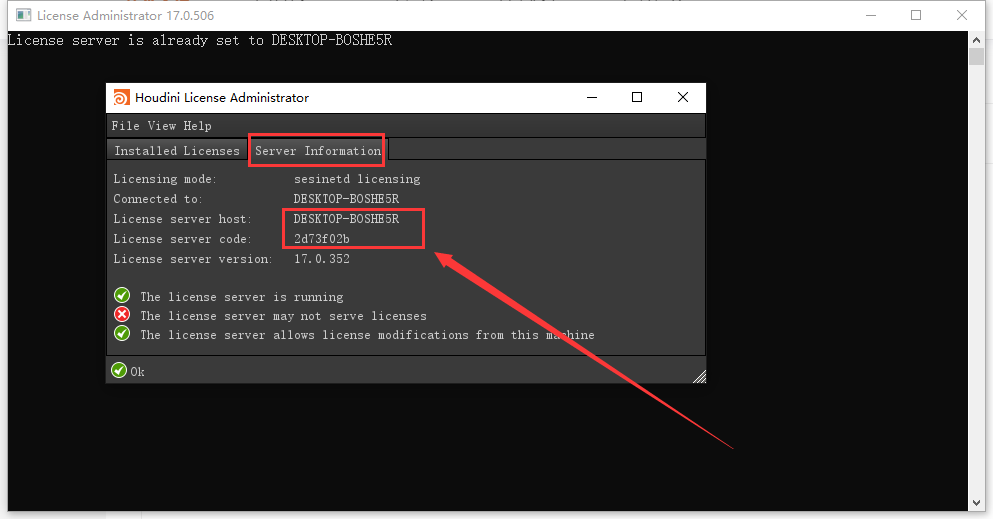Click red X next to 'may not serve licenses'

pos(122,315)
